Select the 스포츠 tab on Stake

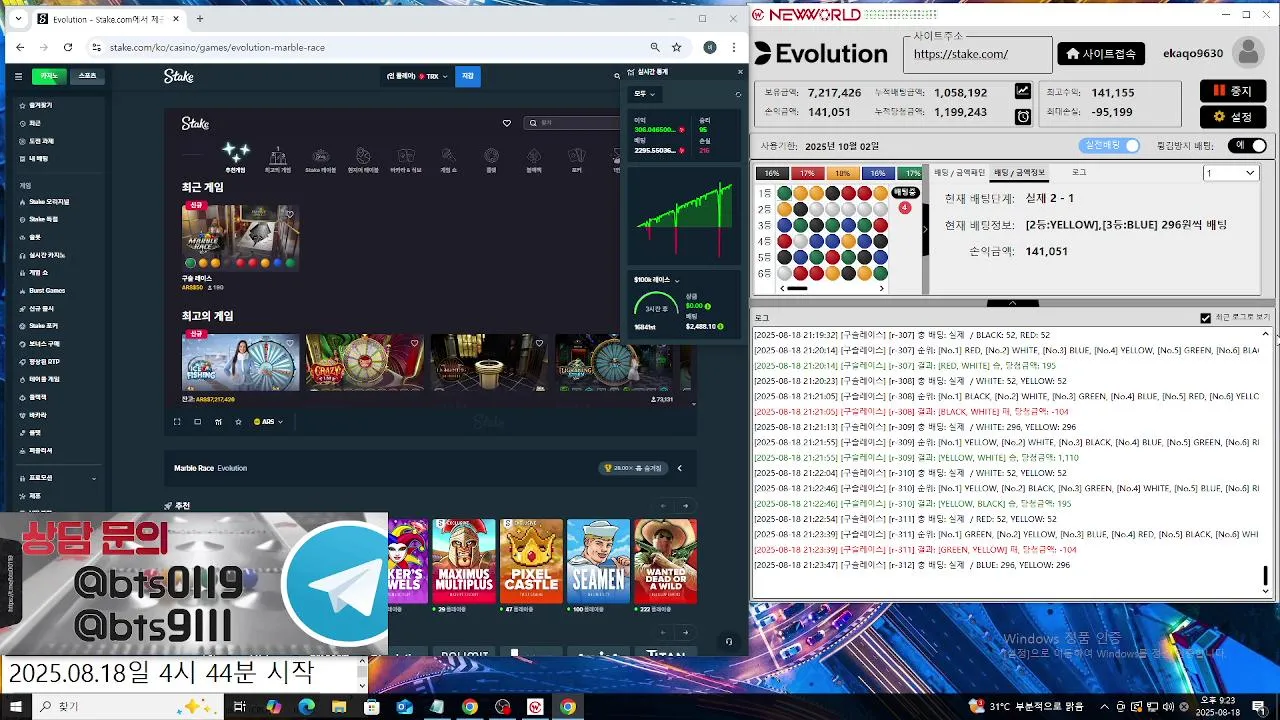(87, 76)
